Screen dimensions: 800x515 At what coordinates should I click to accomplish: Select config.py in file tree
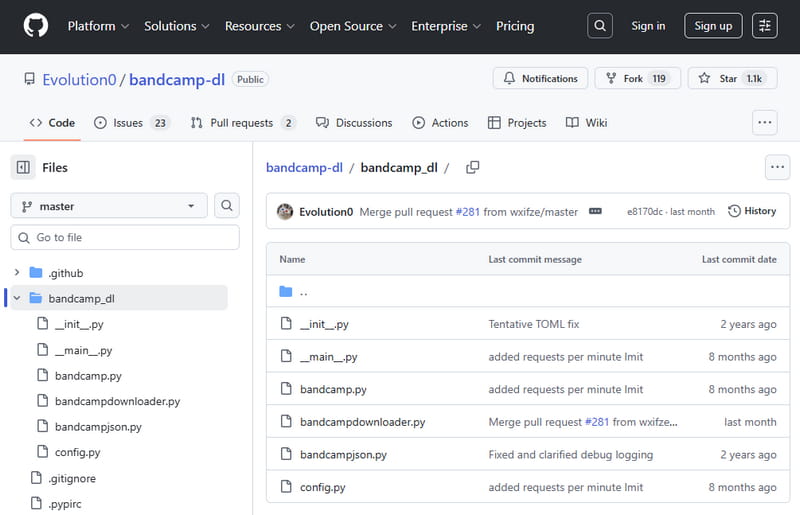point(78,452)
